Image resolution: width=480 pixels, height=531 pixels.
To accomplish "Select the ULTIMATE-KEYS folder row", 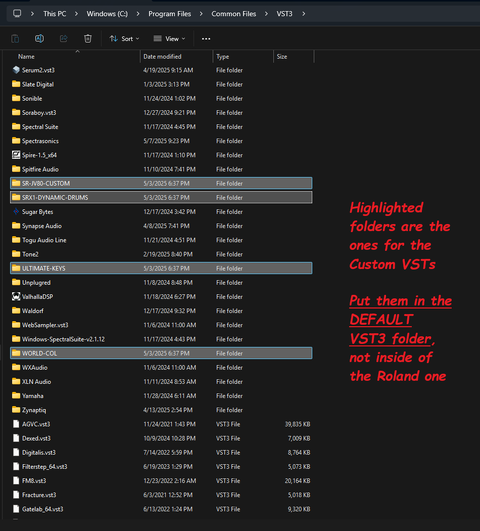I will 161,268.
